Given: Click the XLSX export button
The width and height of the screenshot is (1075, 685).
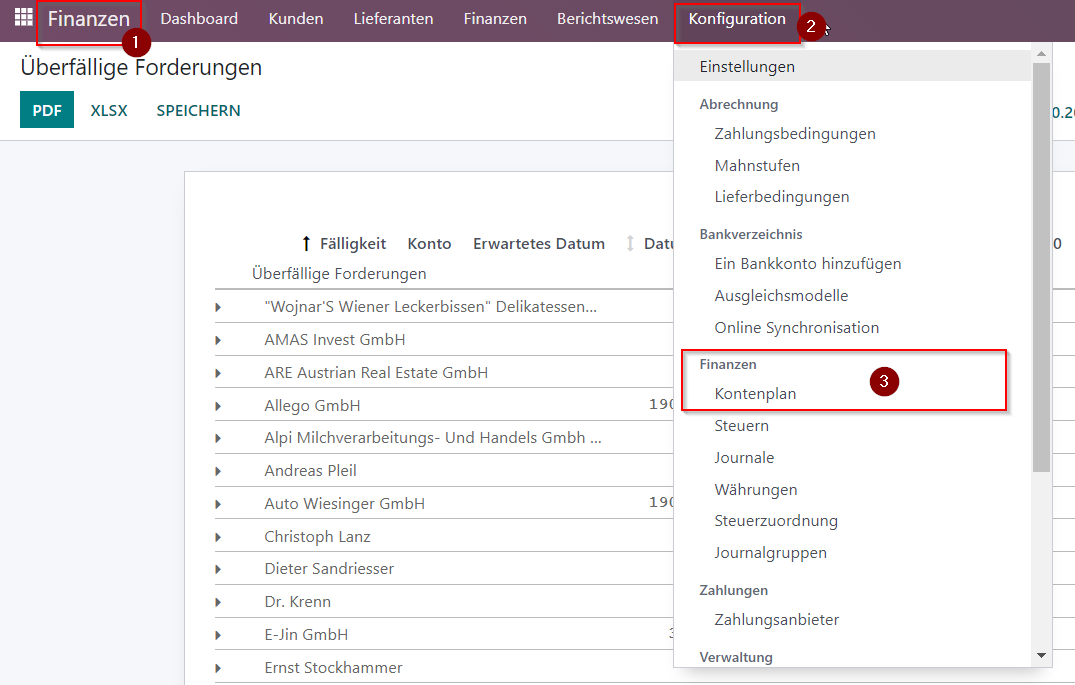Looking at the screenshot, I should (x=109, y=110).
